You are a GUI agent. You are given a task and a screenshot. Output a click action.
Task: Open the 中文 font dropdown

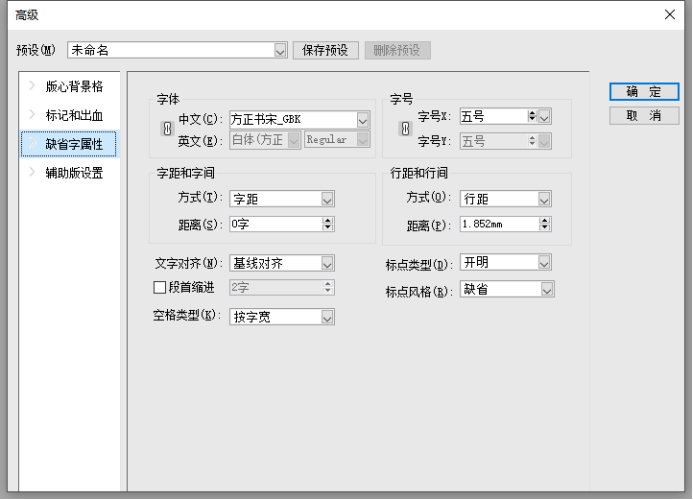click(x=362, y=119)
